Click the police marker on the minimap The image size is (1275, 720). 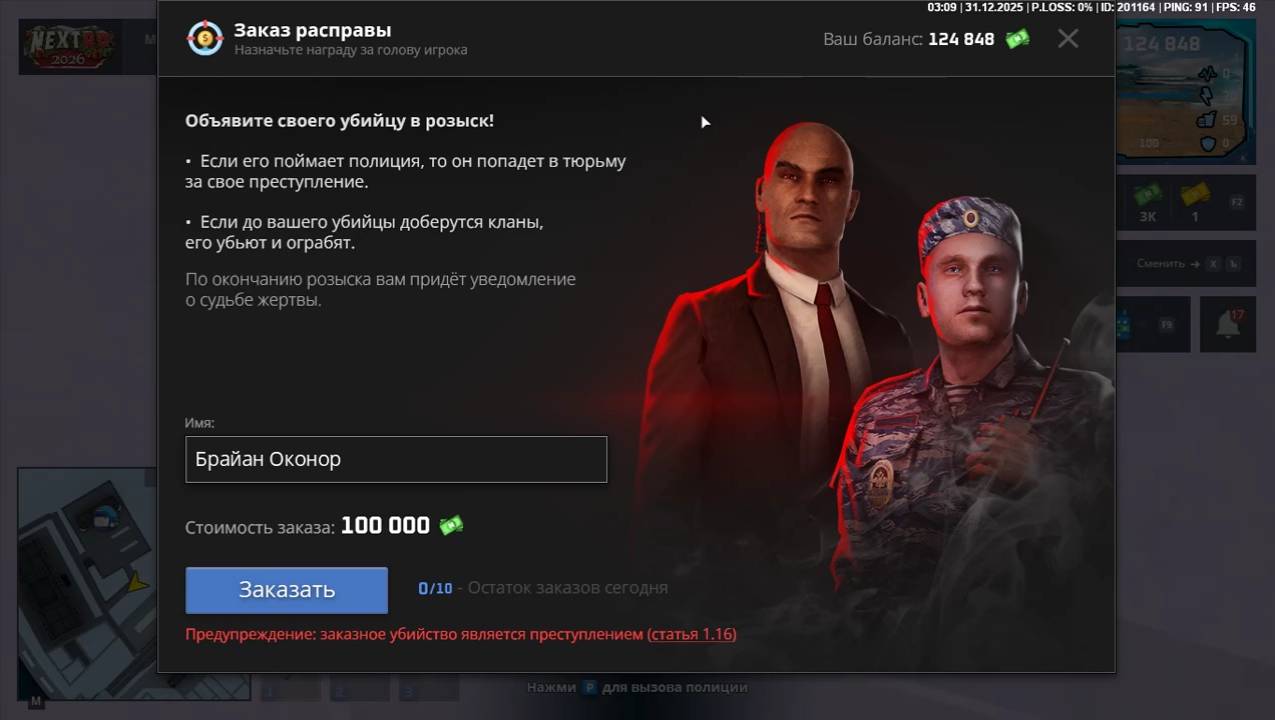[105, 517]
